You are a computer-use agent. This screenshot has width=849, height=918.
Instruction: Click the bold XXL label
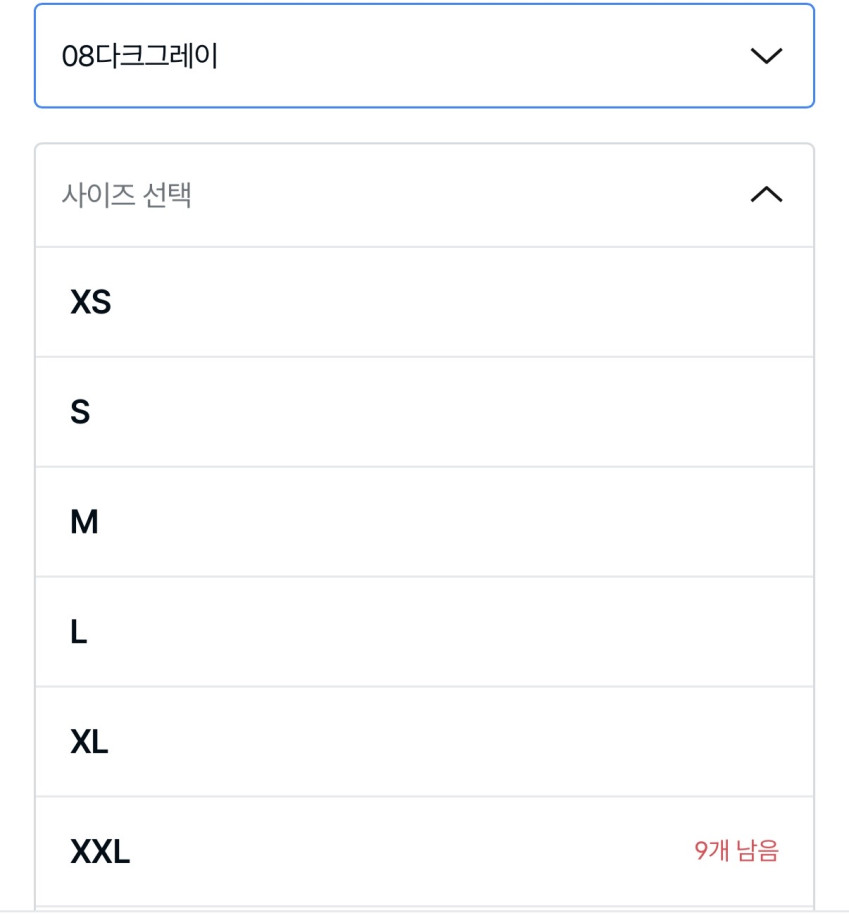pyautogui.click(x=100, y=852)
